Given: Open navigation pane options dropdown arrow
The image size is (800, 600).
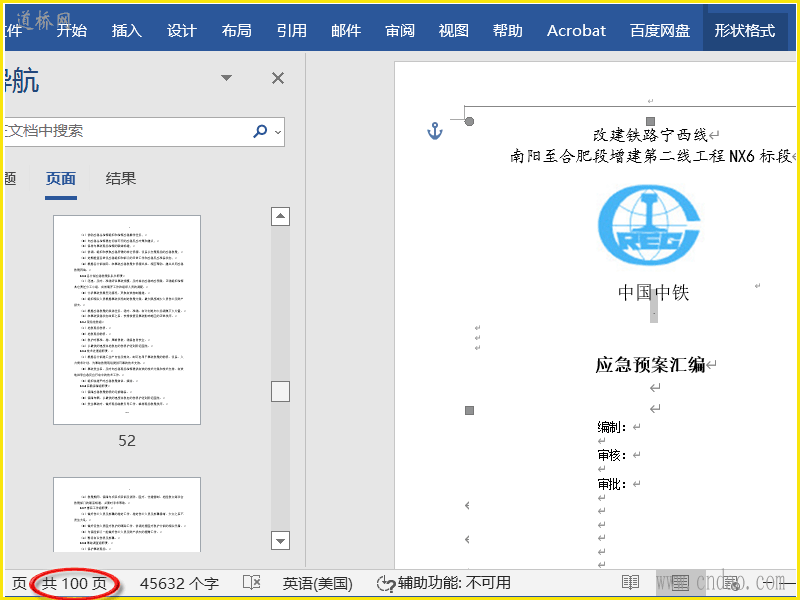Looking at the screenshot, I should 226,78.
